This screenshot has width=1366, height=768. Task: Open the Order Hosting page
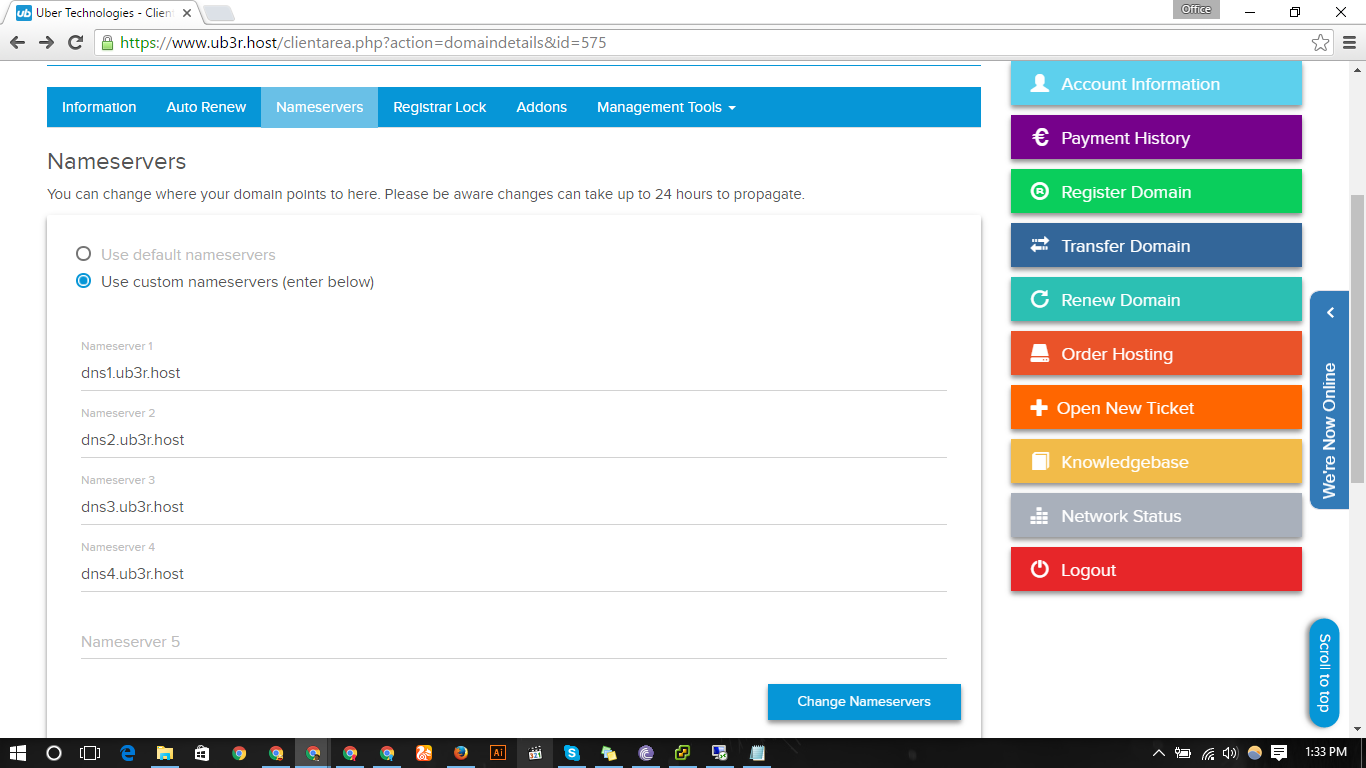[x=1156, y=354]
